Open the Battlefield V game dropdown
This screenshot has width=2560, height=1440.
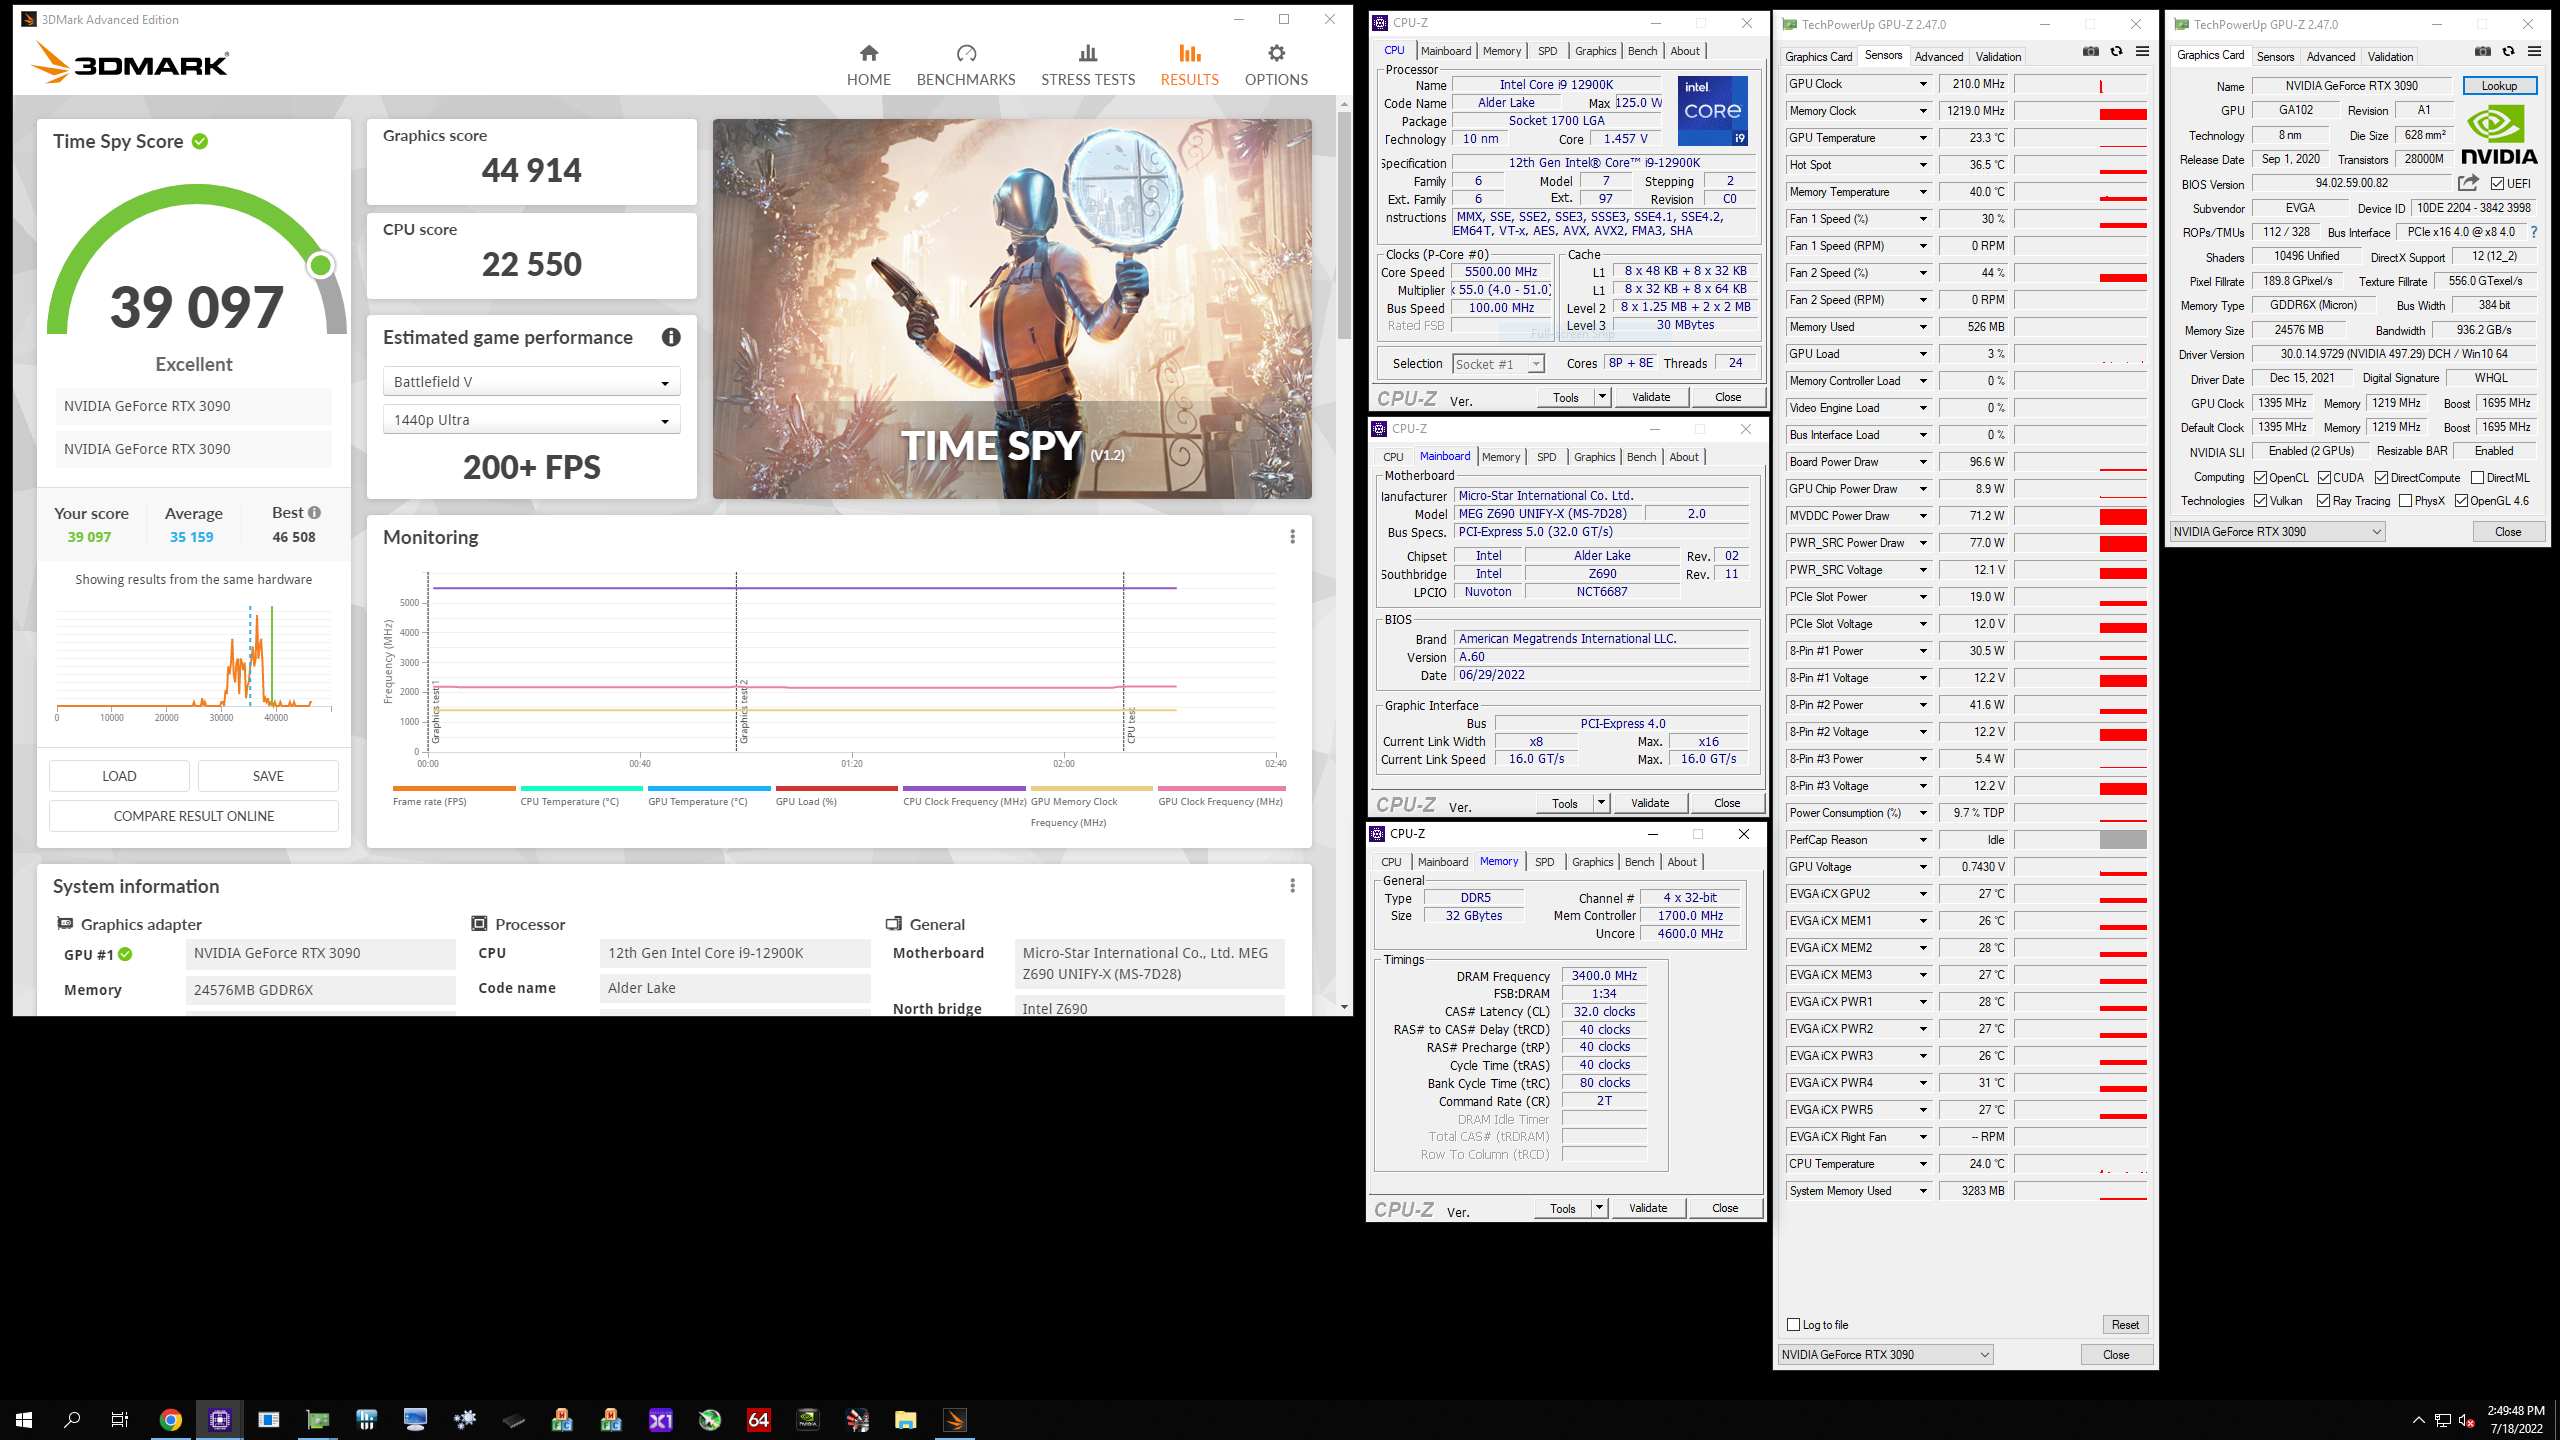click(x=531, y=382)
